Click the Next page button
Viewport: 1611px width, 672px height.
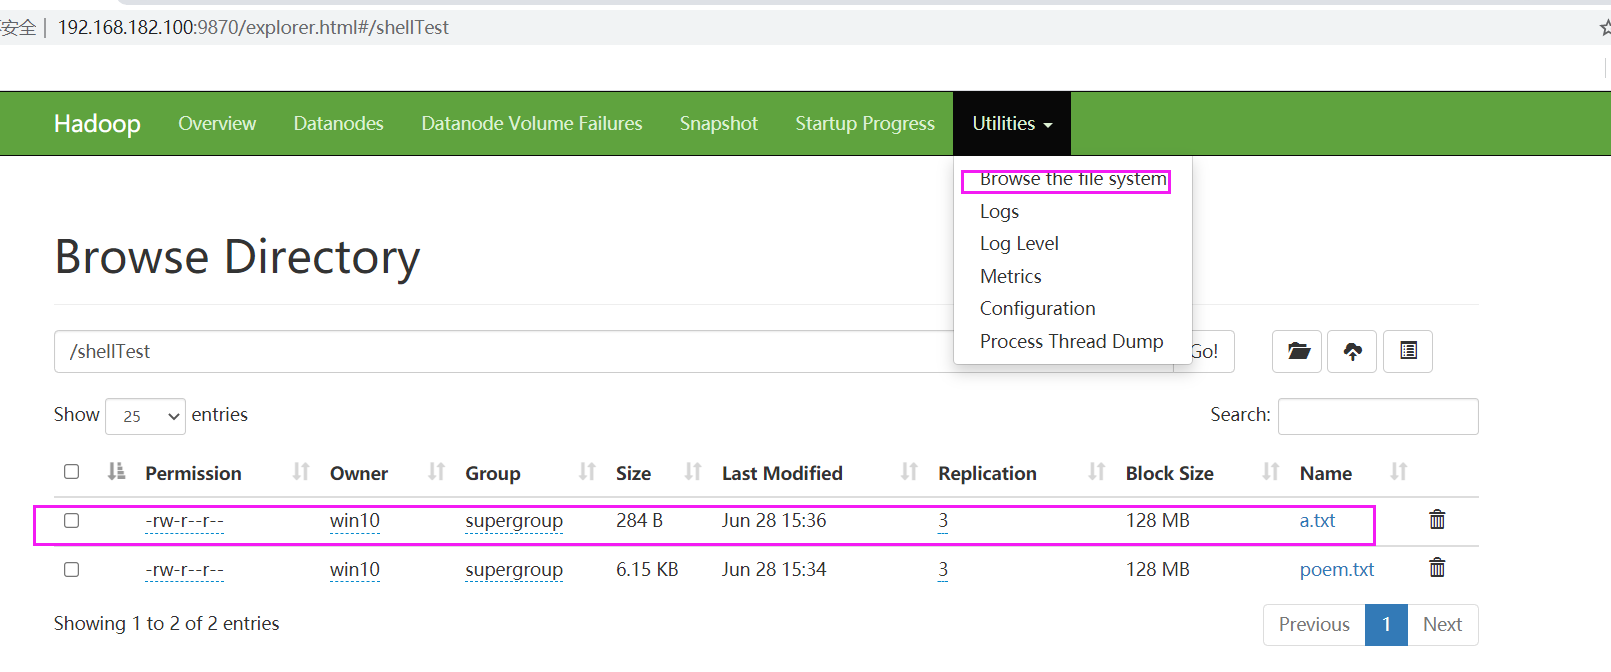point(1442,624)
